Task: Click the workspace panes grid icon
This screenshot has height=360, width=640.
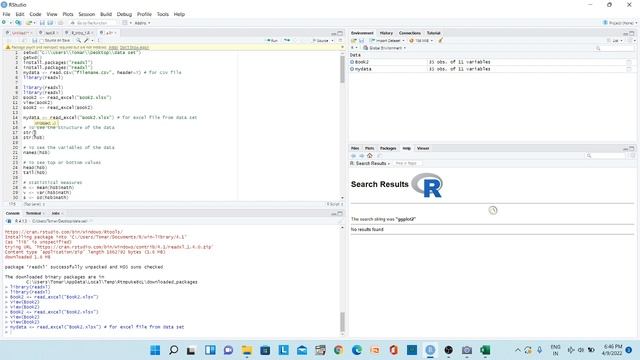Action: 125,23
